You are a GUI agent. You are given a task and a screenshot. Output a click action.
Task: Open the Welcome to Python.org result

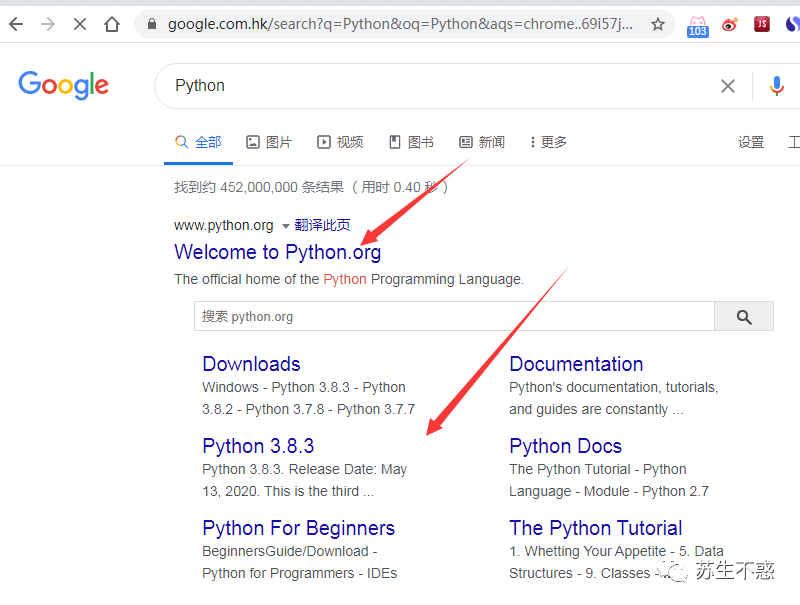point(278,253)
